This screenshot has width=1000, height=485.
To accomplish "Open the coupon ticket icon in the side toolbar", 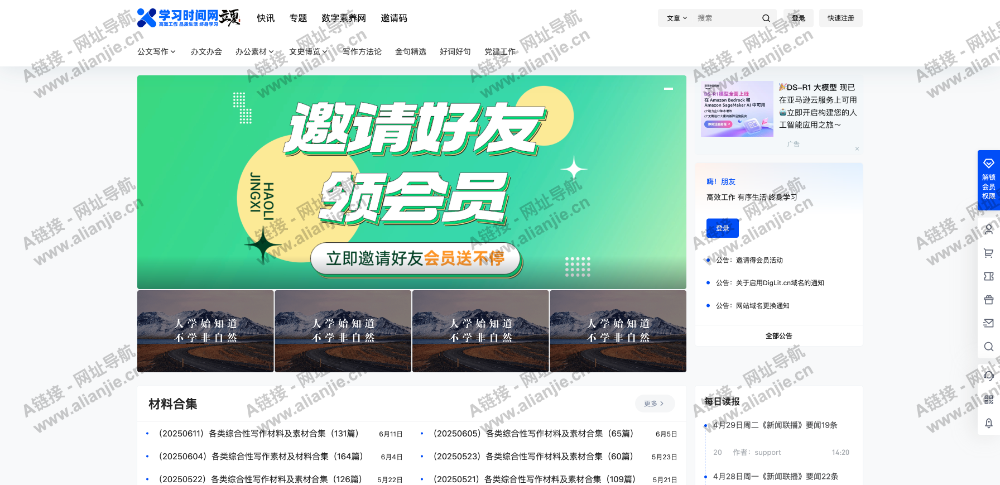I will 989,276.
